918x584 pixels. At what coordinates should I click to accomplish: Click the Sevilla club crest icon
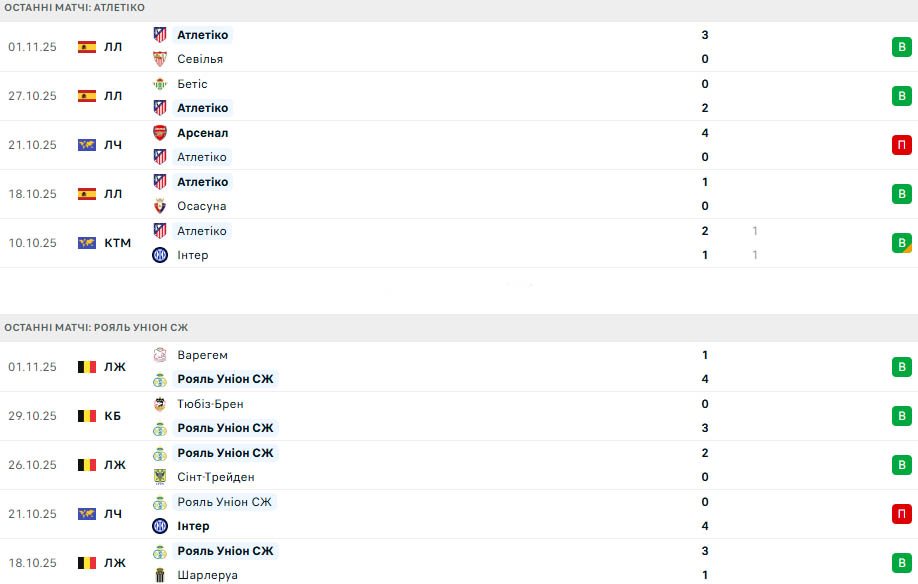(x=160, y=59)
